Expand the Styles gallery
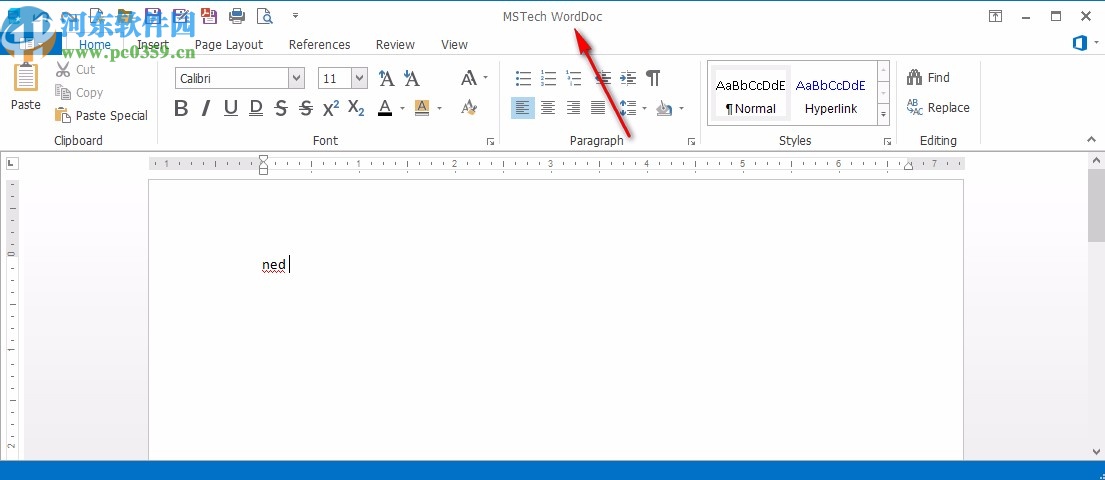The height and width of the screenshot is (480, 1105). (883, 113)
